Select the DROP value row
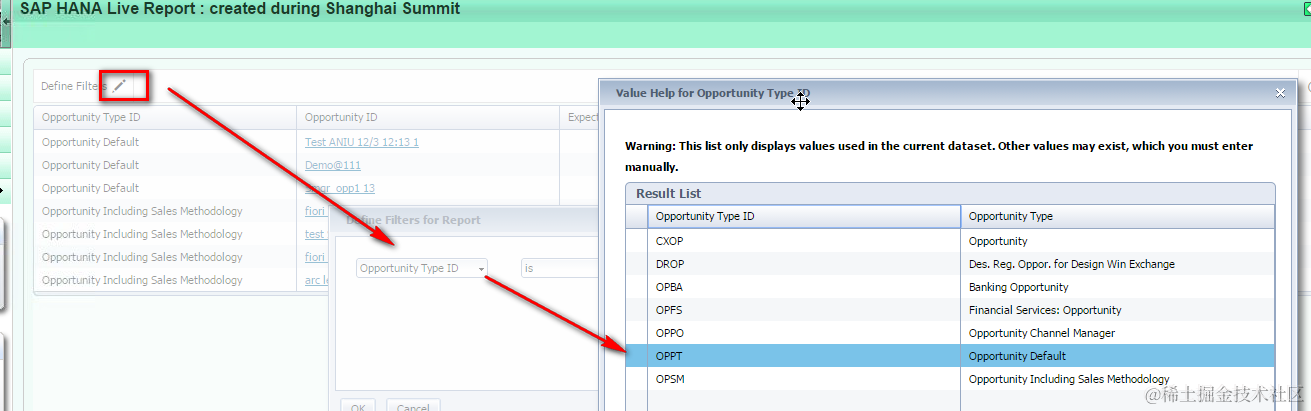The width and height of the screenshot is (1311, 411). [x=950, y=264]
